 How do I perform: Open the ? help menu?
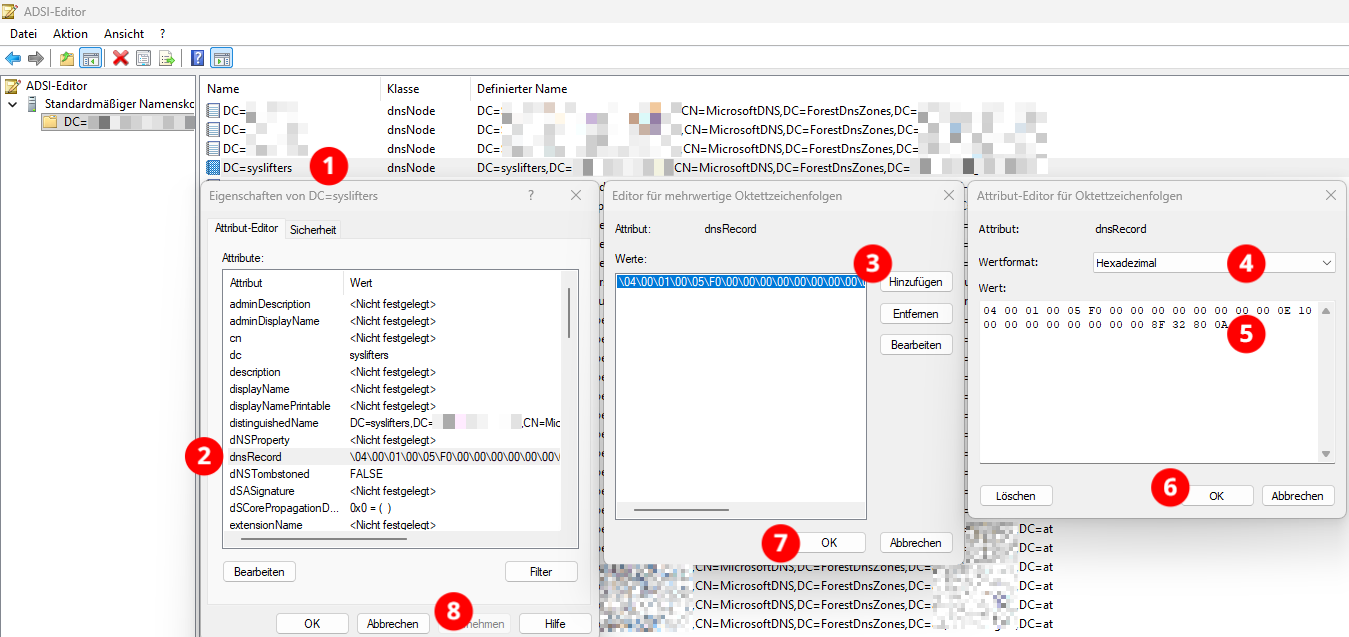click(x=162, y=34)
